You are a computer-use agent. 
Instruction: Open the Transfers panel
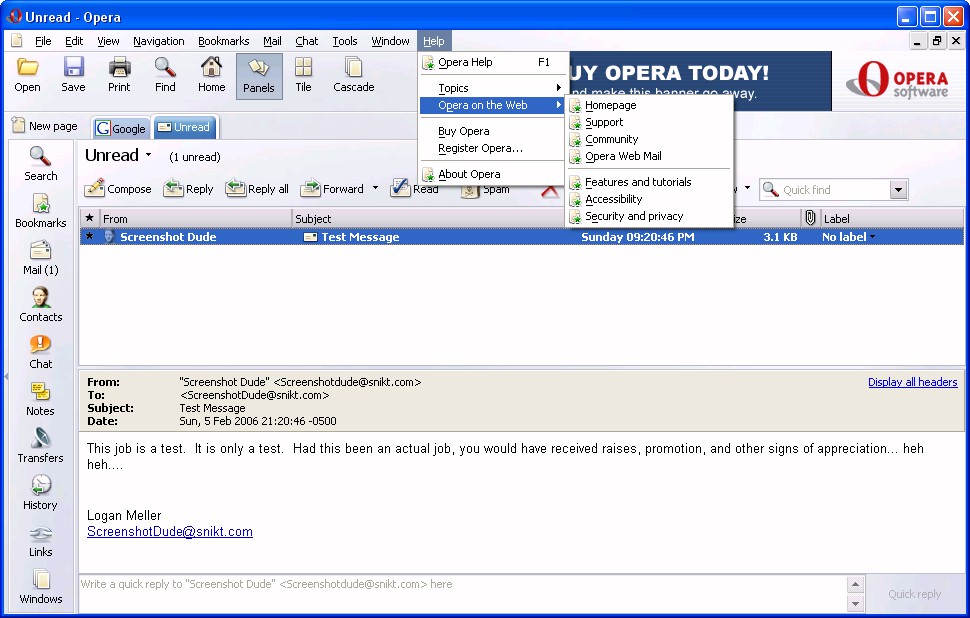pos(41,445)
